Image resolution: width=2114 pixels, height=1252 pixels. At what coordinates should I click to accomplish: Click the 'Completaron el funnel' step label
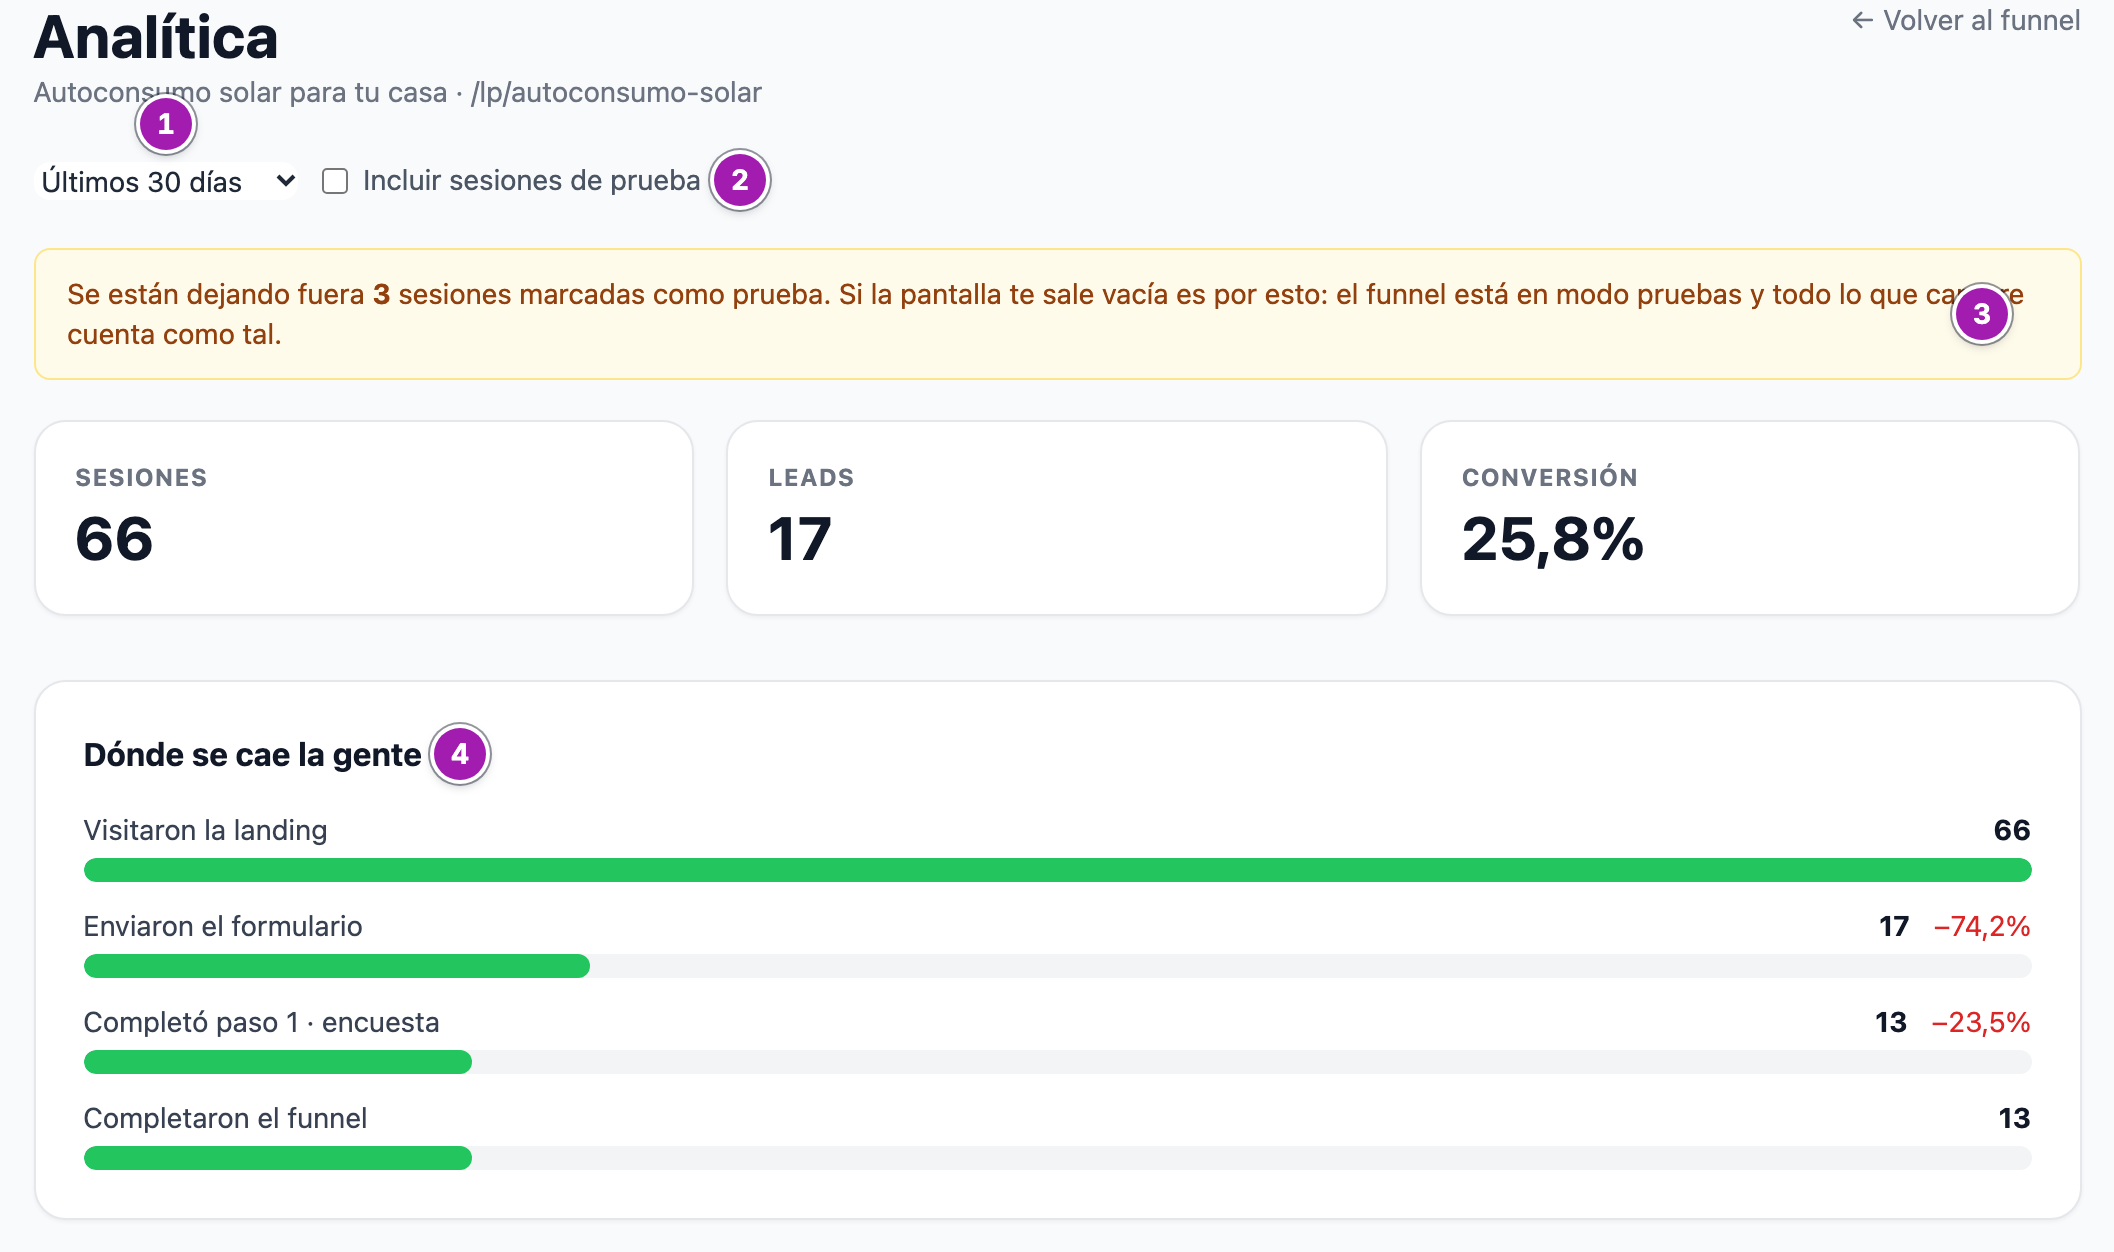(x=225, y=1118)
